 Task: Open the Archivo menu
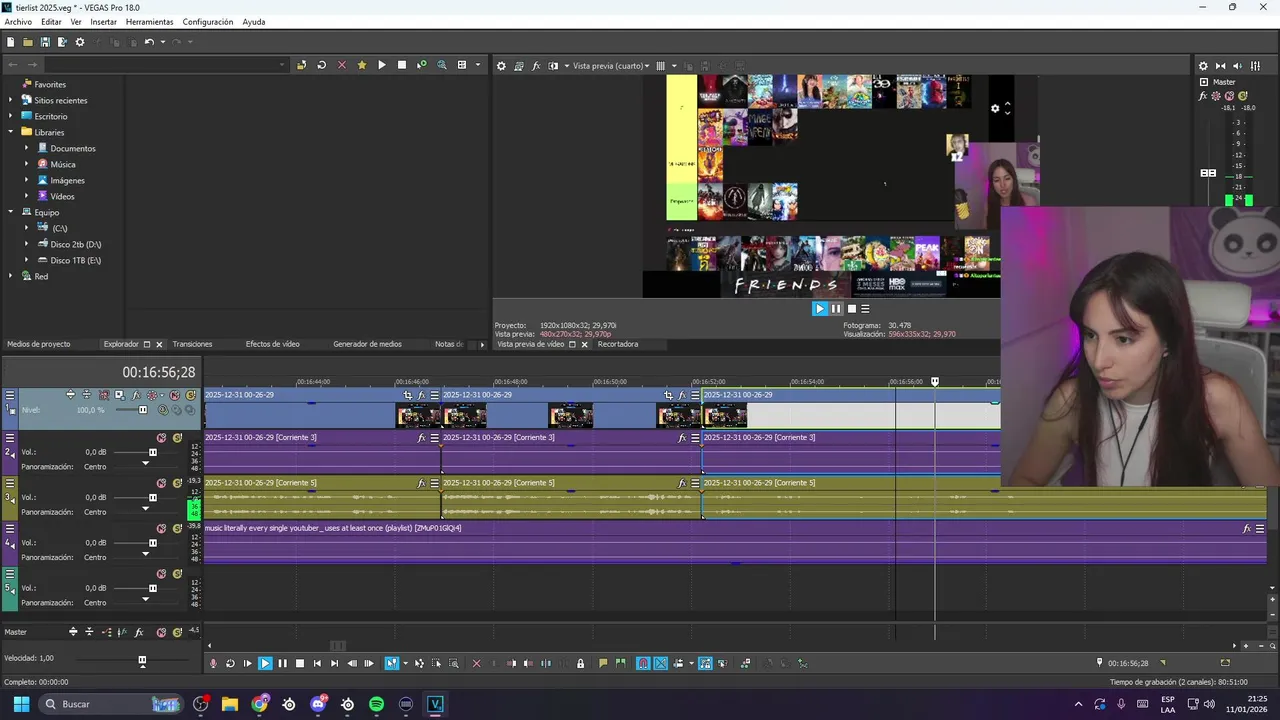(x=18, y=22)
